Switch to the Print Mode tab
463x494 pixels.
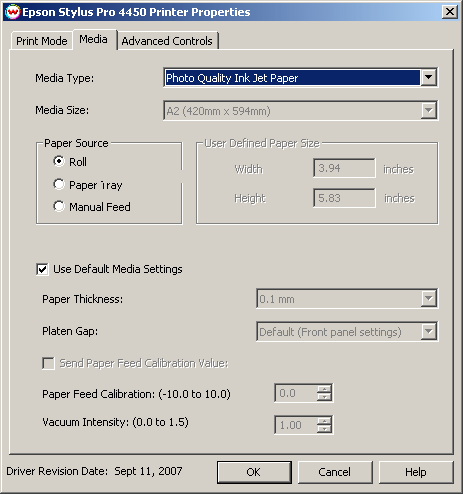tap(42, 41)
